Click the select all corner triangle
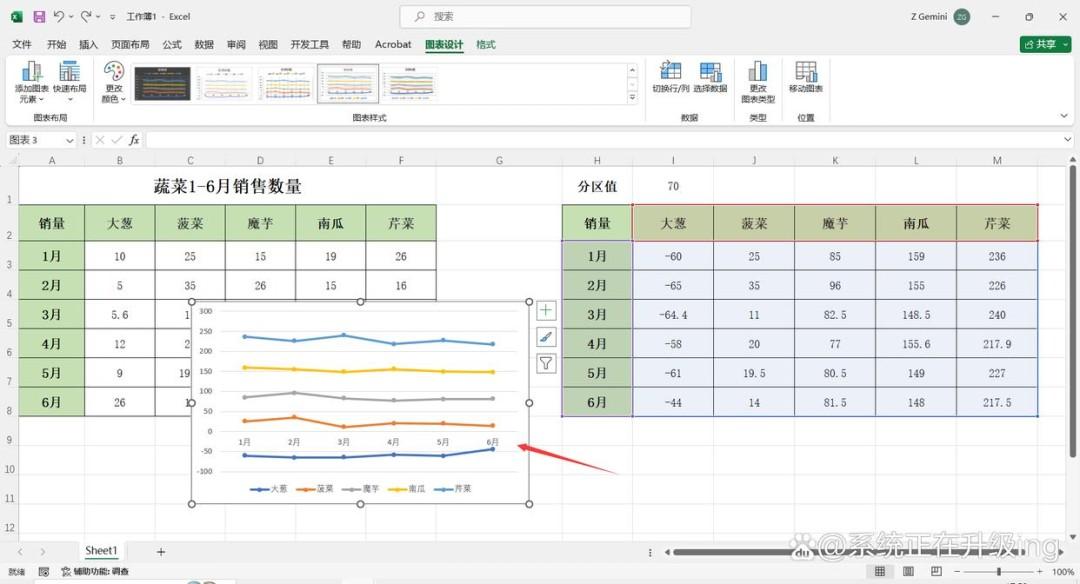 (12, 160)
